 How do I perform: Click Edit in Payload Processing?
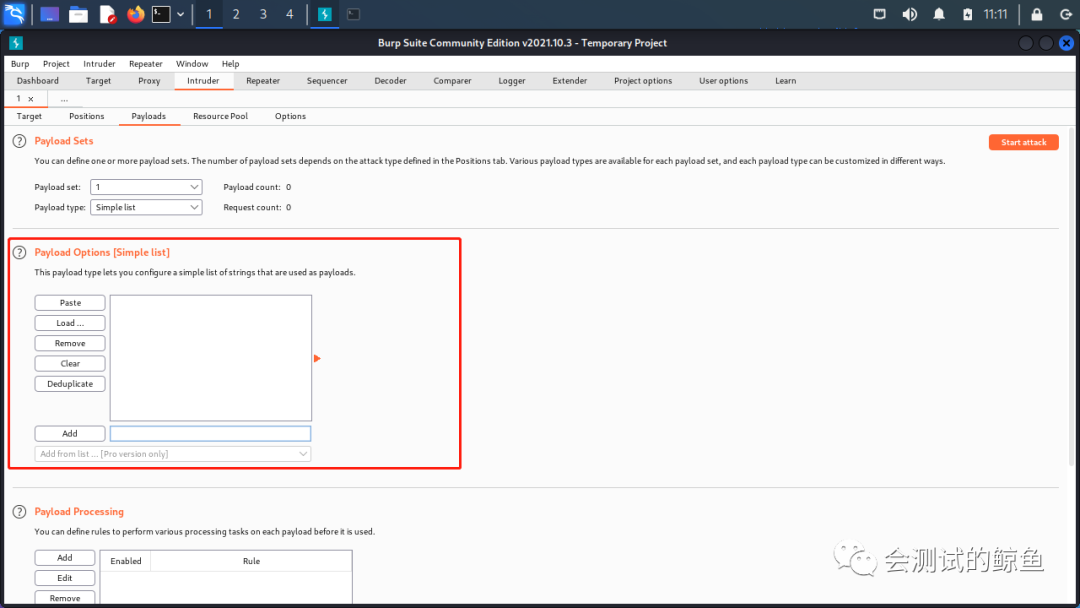(65, 578)
